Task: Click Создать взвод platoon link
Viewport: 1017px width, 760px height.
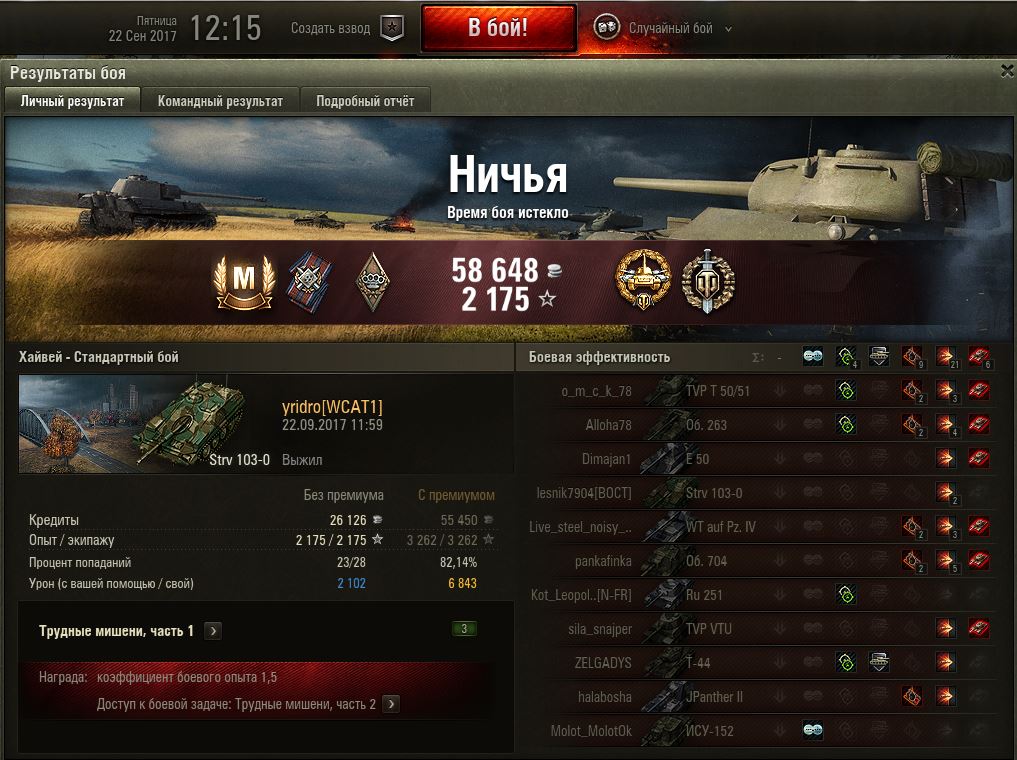Action: (330, 28)
